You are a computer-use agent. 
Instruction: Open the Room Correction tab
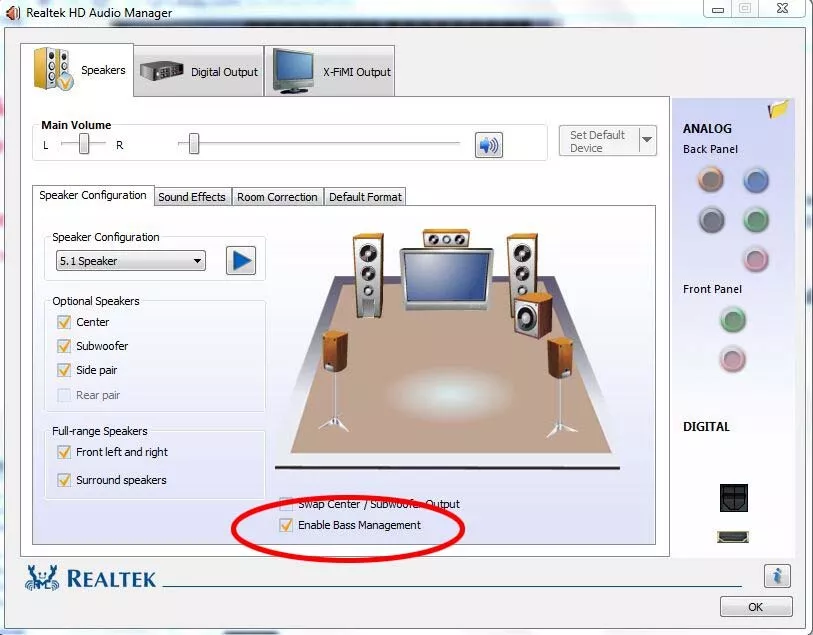point(277,197)
